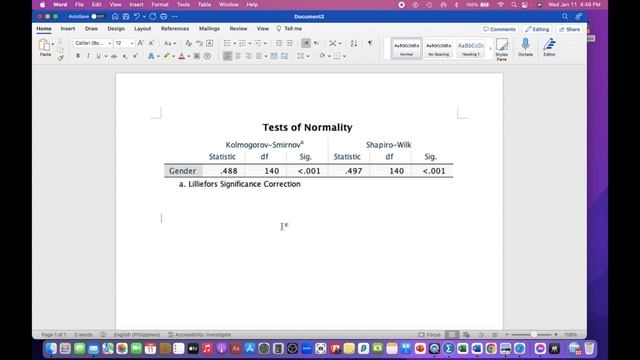Apply Underline formatting
Screen dimensions: 640x360
[98, 56]
